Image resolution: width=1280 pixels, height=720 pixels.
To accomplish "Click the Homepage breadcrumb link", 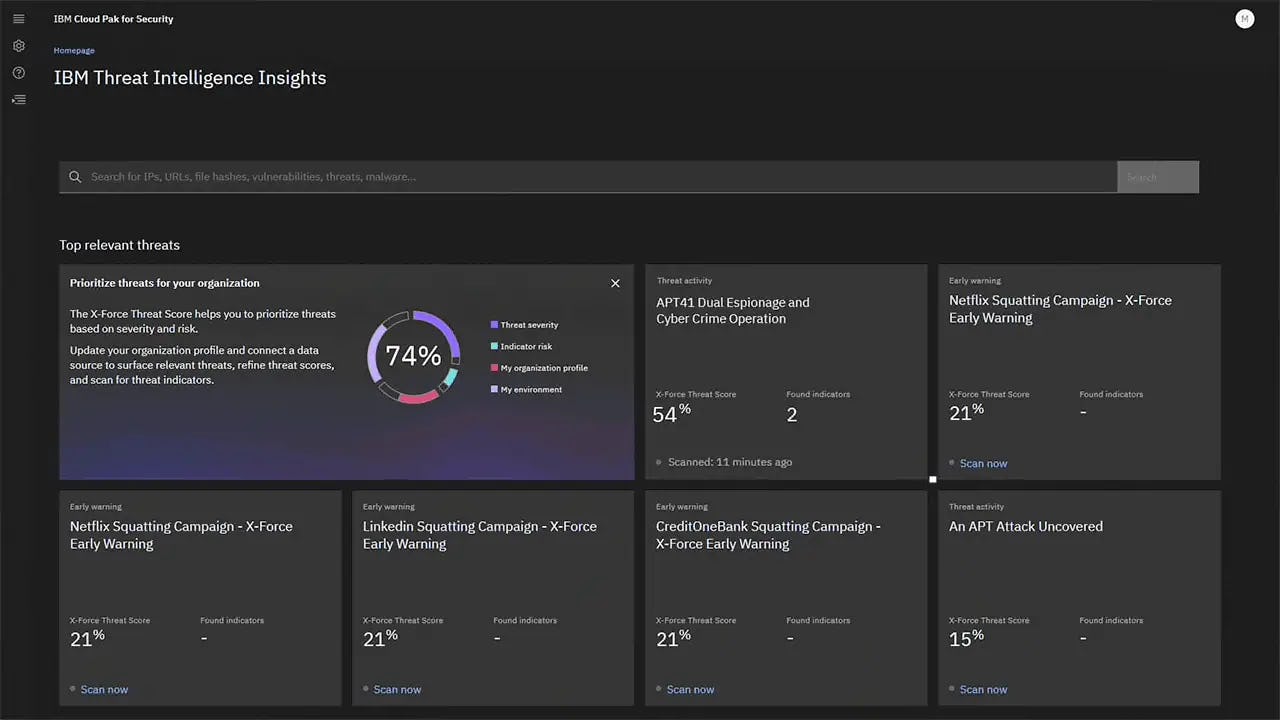I will pos(74,50).
